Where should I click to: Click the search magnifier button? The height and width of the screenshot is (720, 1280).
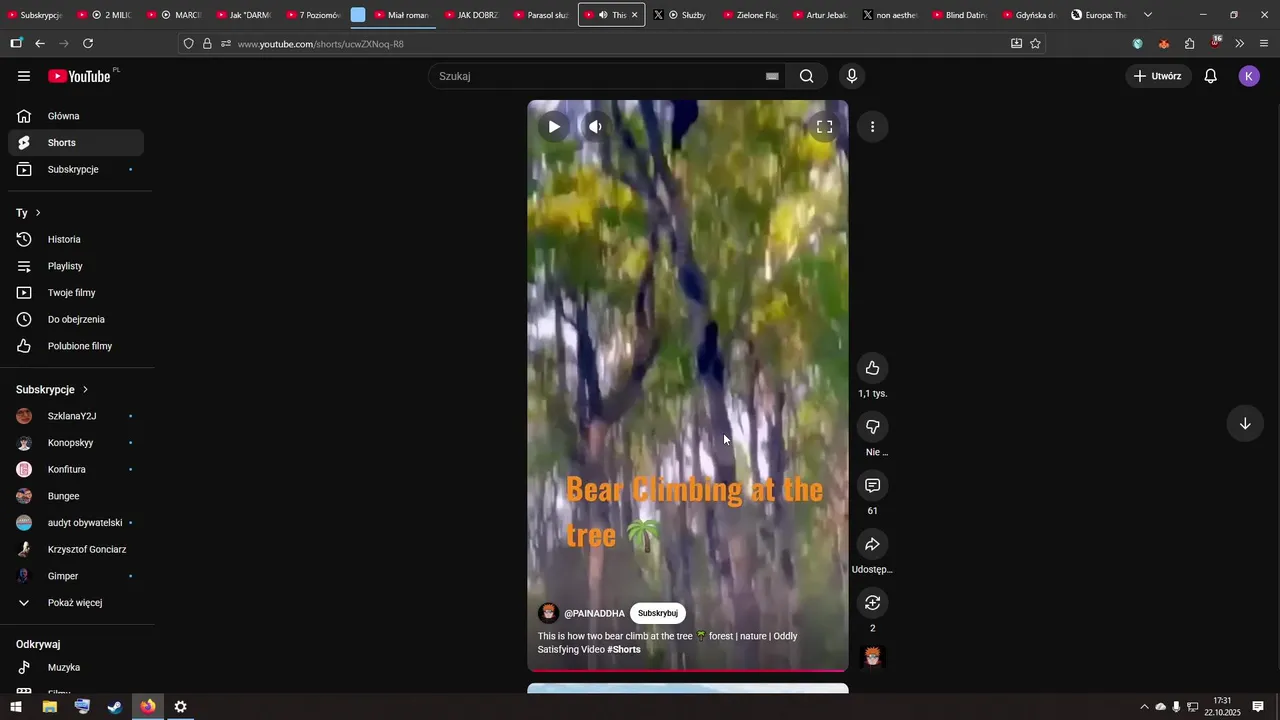pos(807,76)
